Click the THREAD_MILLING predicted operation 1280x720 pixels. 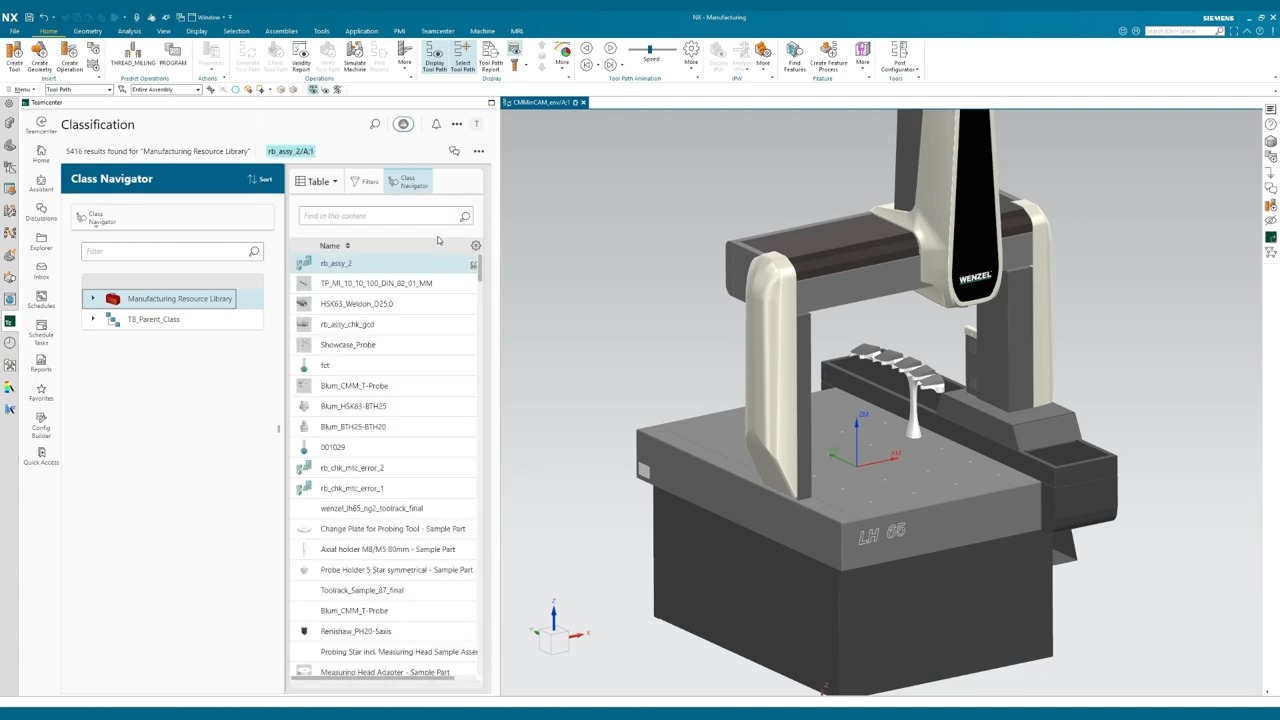click(x=133, y=56)
